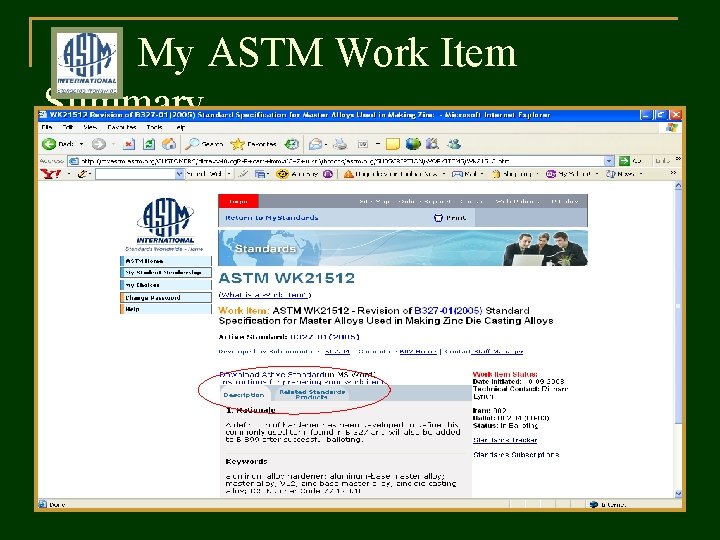Select Change Password in left navigation
Image resolution: width=720 pixels, height=540 pixels.
click(x=166, y=298)
